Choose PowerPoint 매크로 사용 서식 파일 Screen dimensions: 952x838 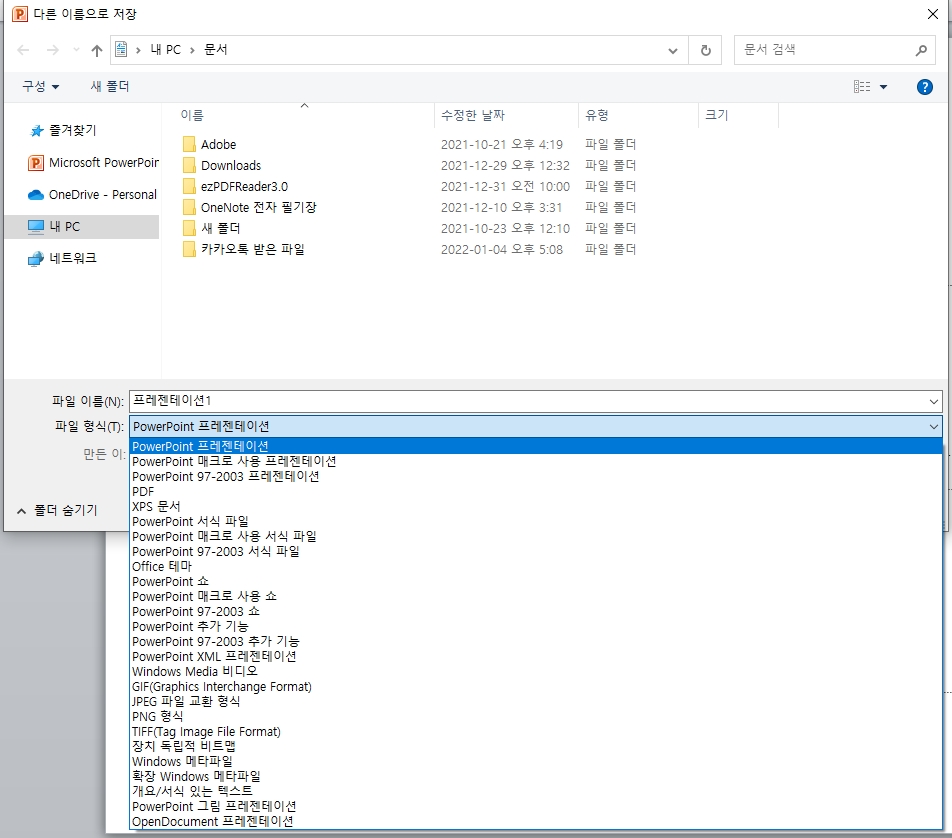pos(536,536)
